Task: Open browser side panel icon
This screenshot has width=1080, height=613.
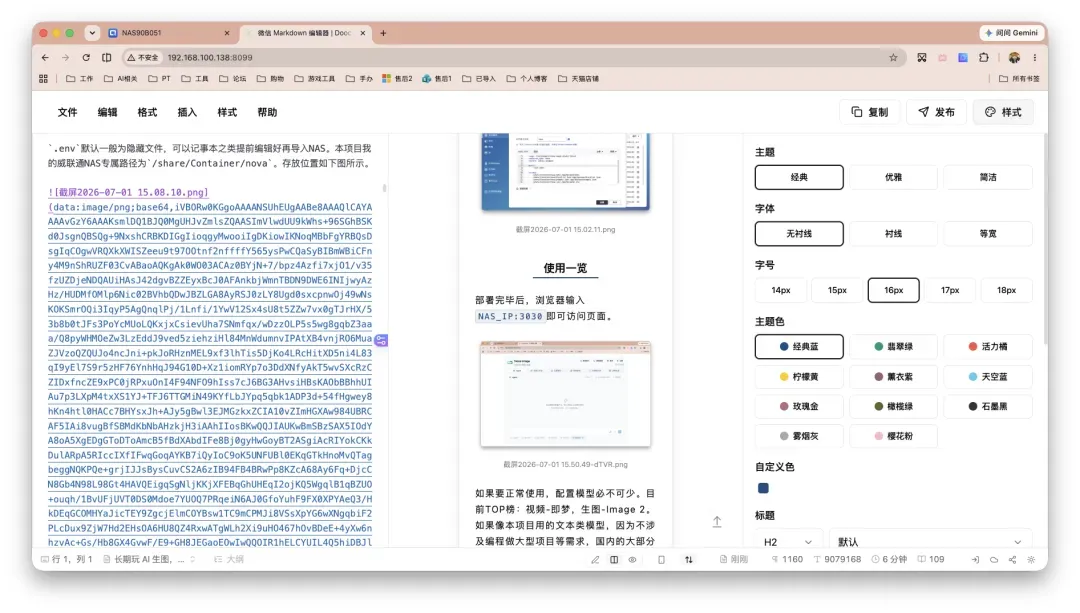Action: [107, 58]
